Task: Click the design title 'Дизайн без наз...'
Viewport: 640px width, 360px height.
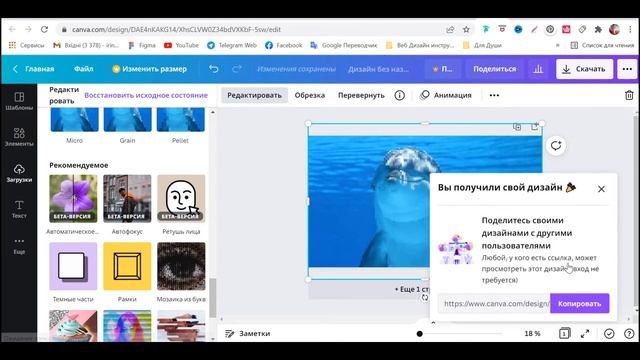Action: click(x=378, y=69)
